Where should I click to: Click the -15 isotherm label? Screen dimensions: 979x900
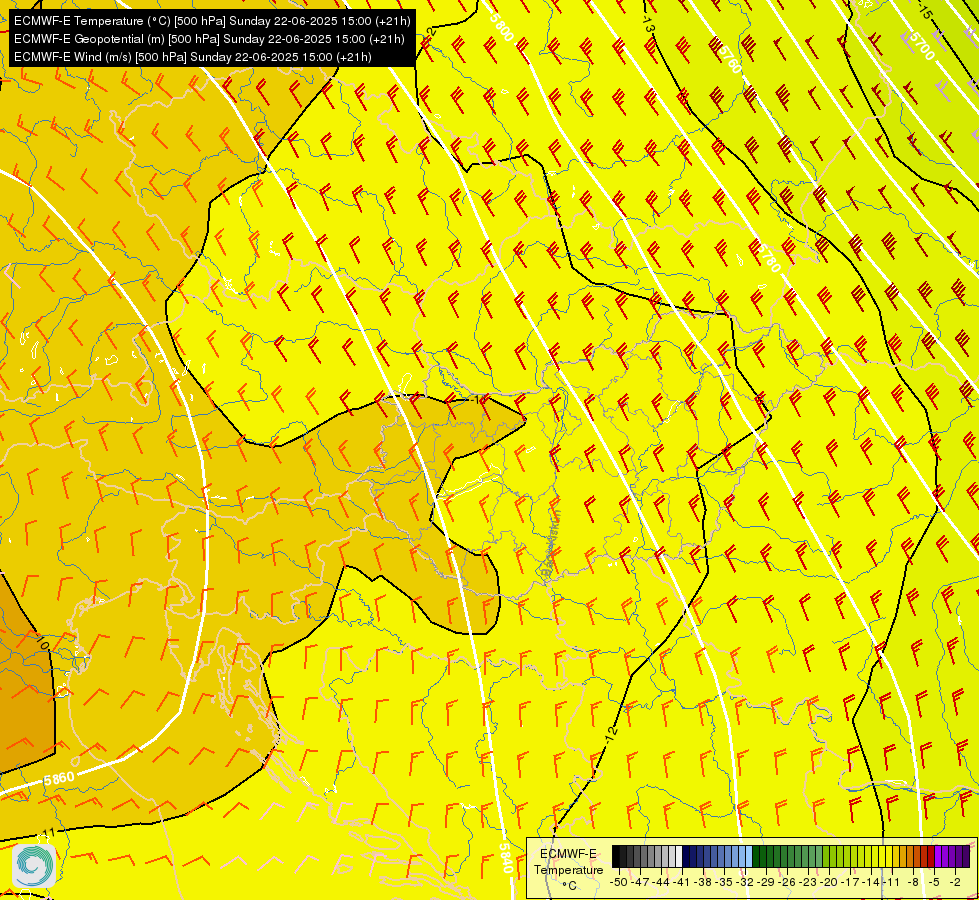pyautogui.click(x=926, y=11)
